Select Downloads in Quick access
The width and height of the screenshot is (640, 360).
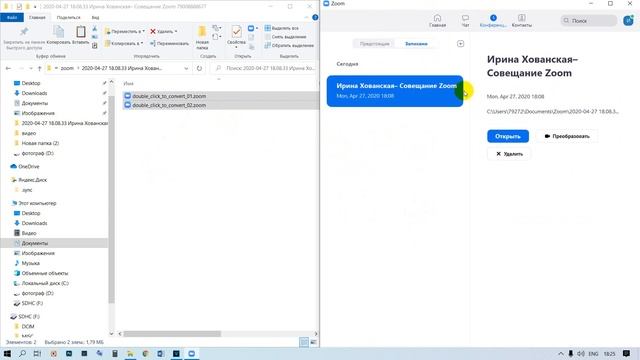click(34, 93)
